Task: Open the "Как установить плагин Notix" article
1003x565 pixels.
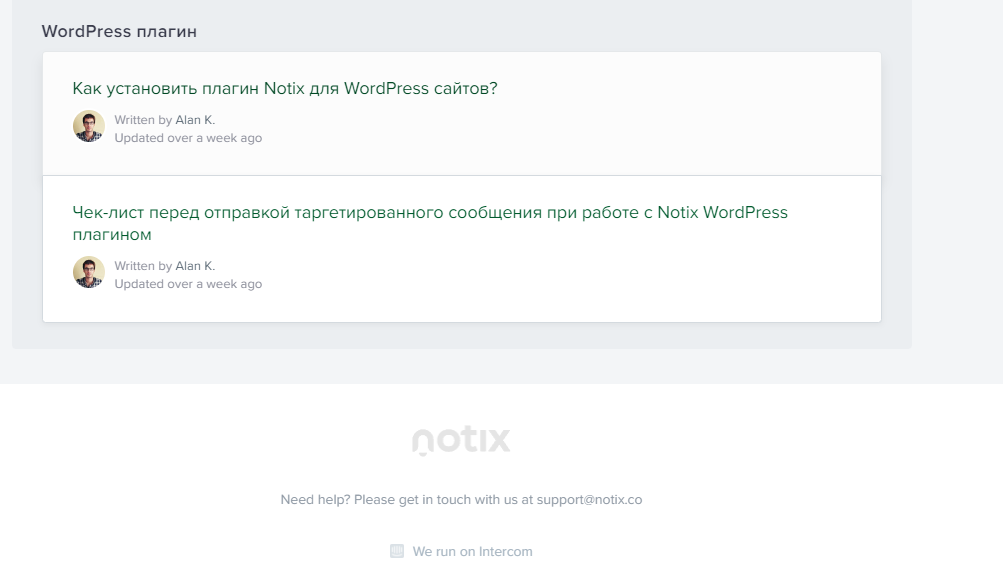Action: pyautogui.click(x=285, y=88)
